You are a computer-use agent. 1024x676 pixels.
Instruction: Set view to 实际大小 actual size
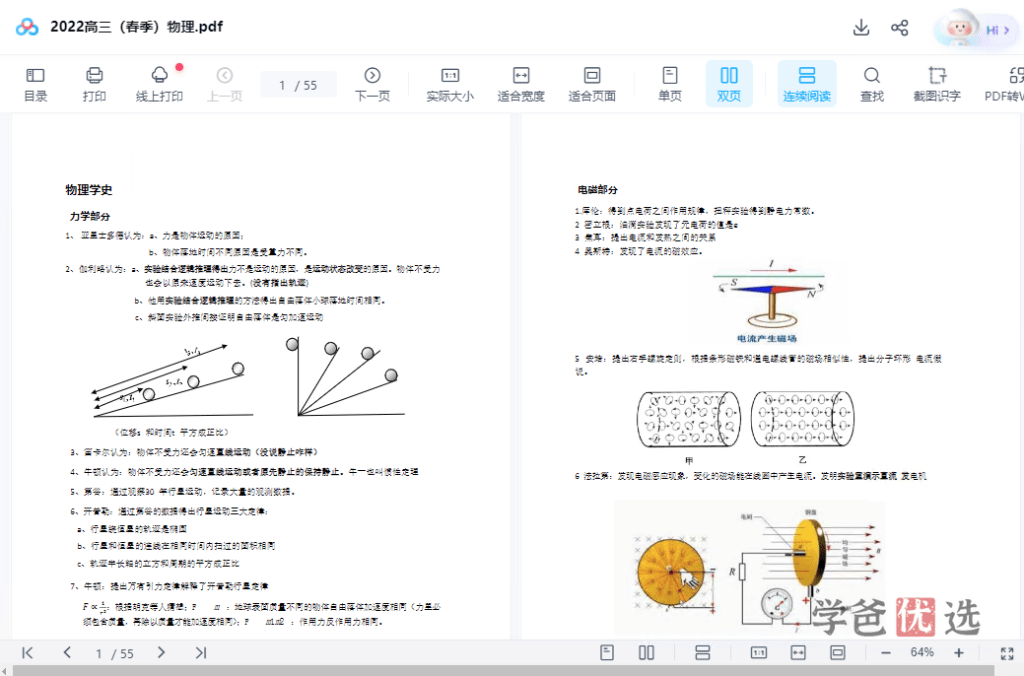pos(450,85)
